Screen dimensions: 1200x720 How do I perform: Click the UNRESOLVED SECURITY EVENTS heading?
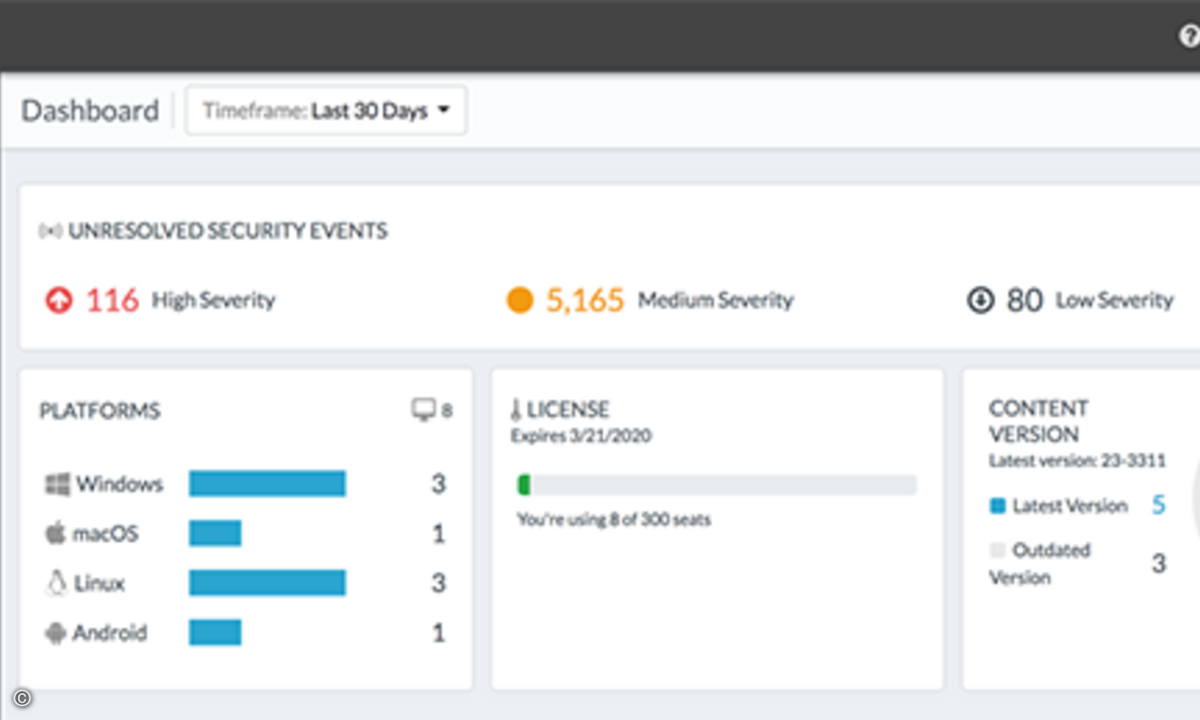pyautogui.click(x=228, y=231)
